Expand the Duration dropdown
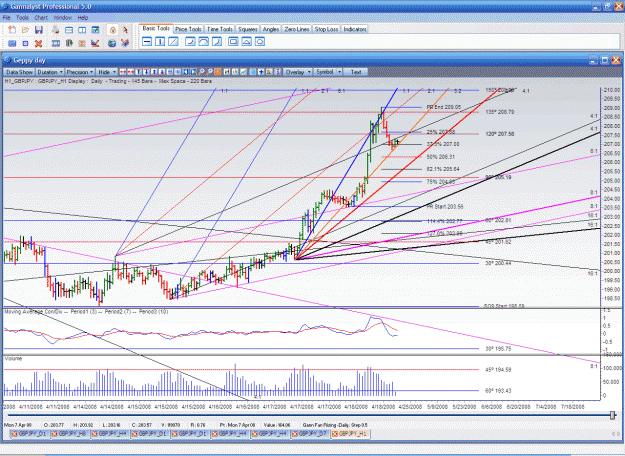 tap(50, 72)
